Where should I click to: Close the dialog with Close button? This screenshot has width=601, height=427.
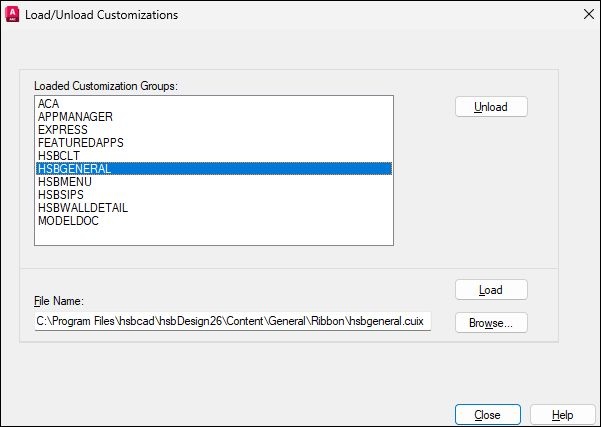pos(488,415)
